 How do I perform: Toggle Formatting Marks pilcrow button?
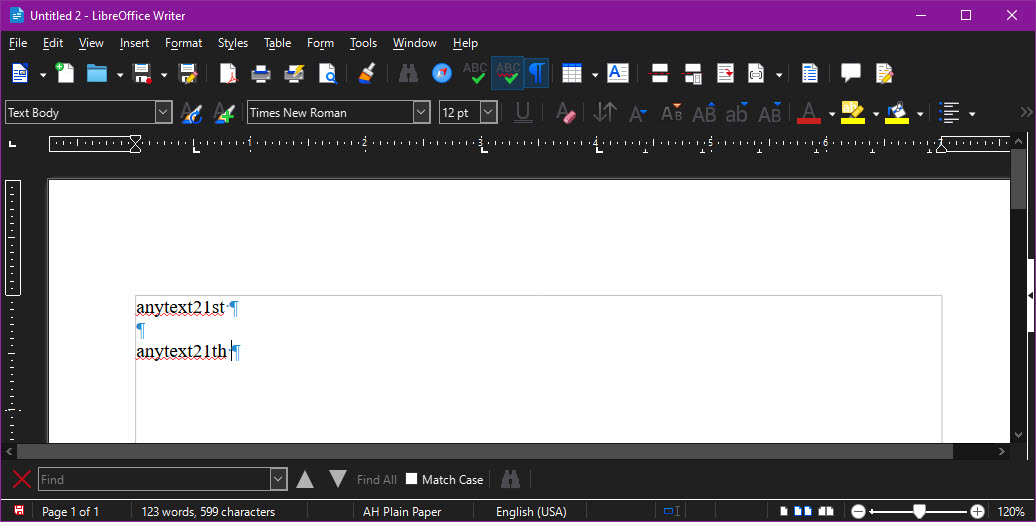coord(537,73)
